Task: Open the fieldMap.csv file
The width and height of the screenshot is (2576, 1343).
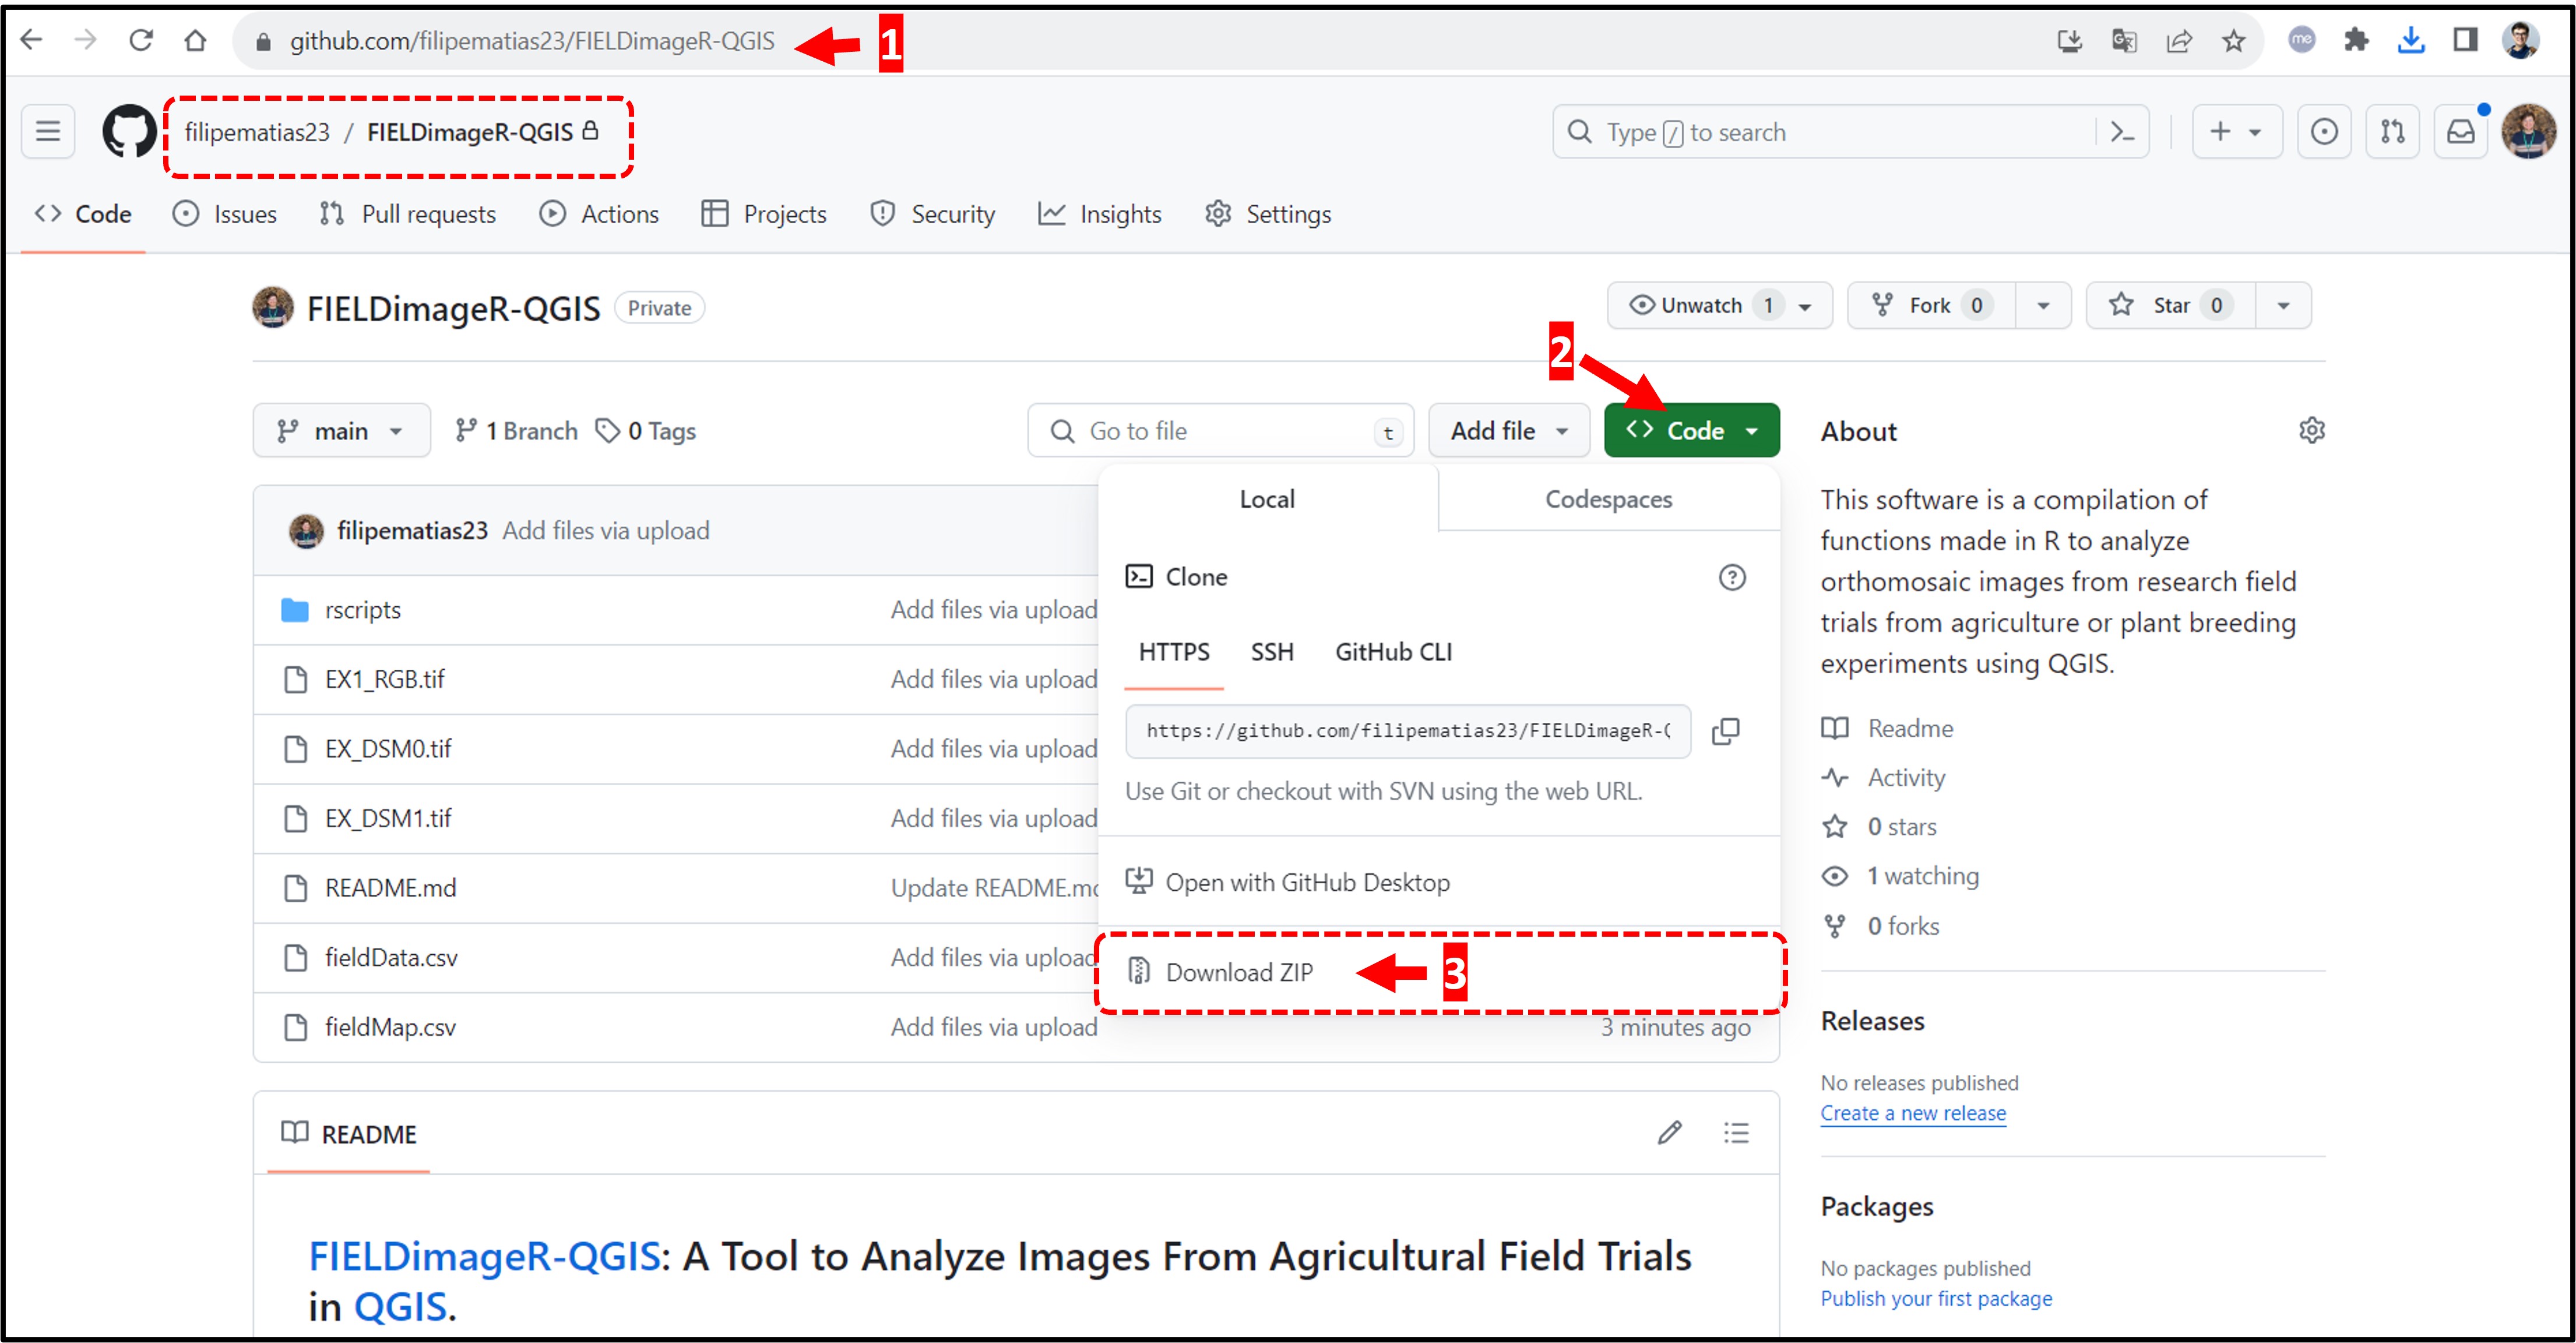Action: click(x=390, y=1027)
